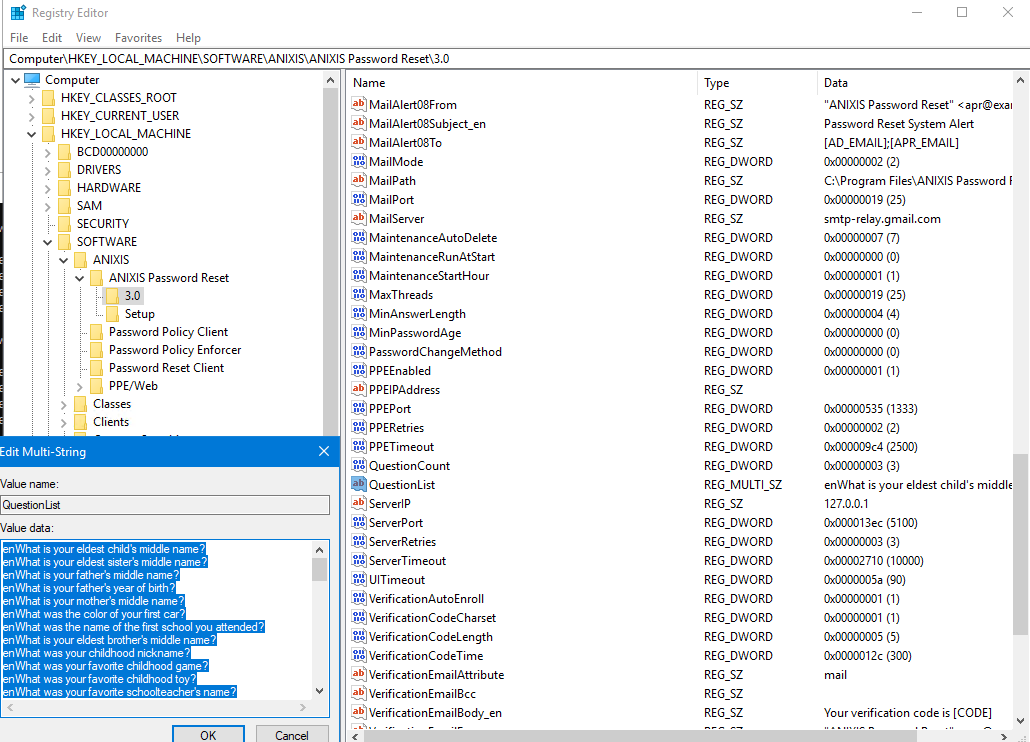The height and width of the screenshot is (742, 1030).
Task: Collapse the ANIXIS Password Reset node
Action: pyautogui.click(x=79, y=278)
